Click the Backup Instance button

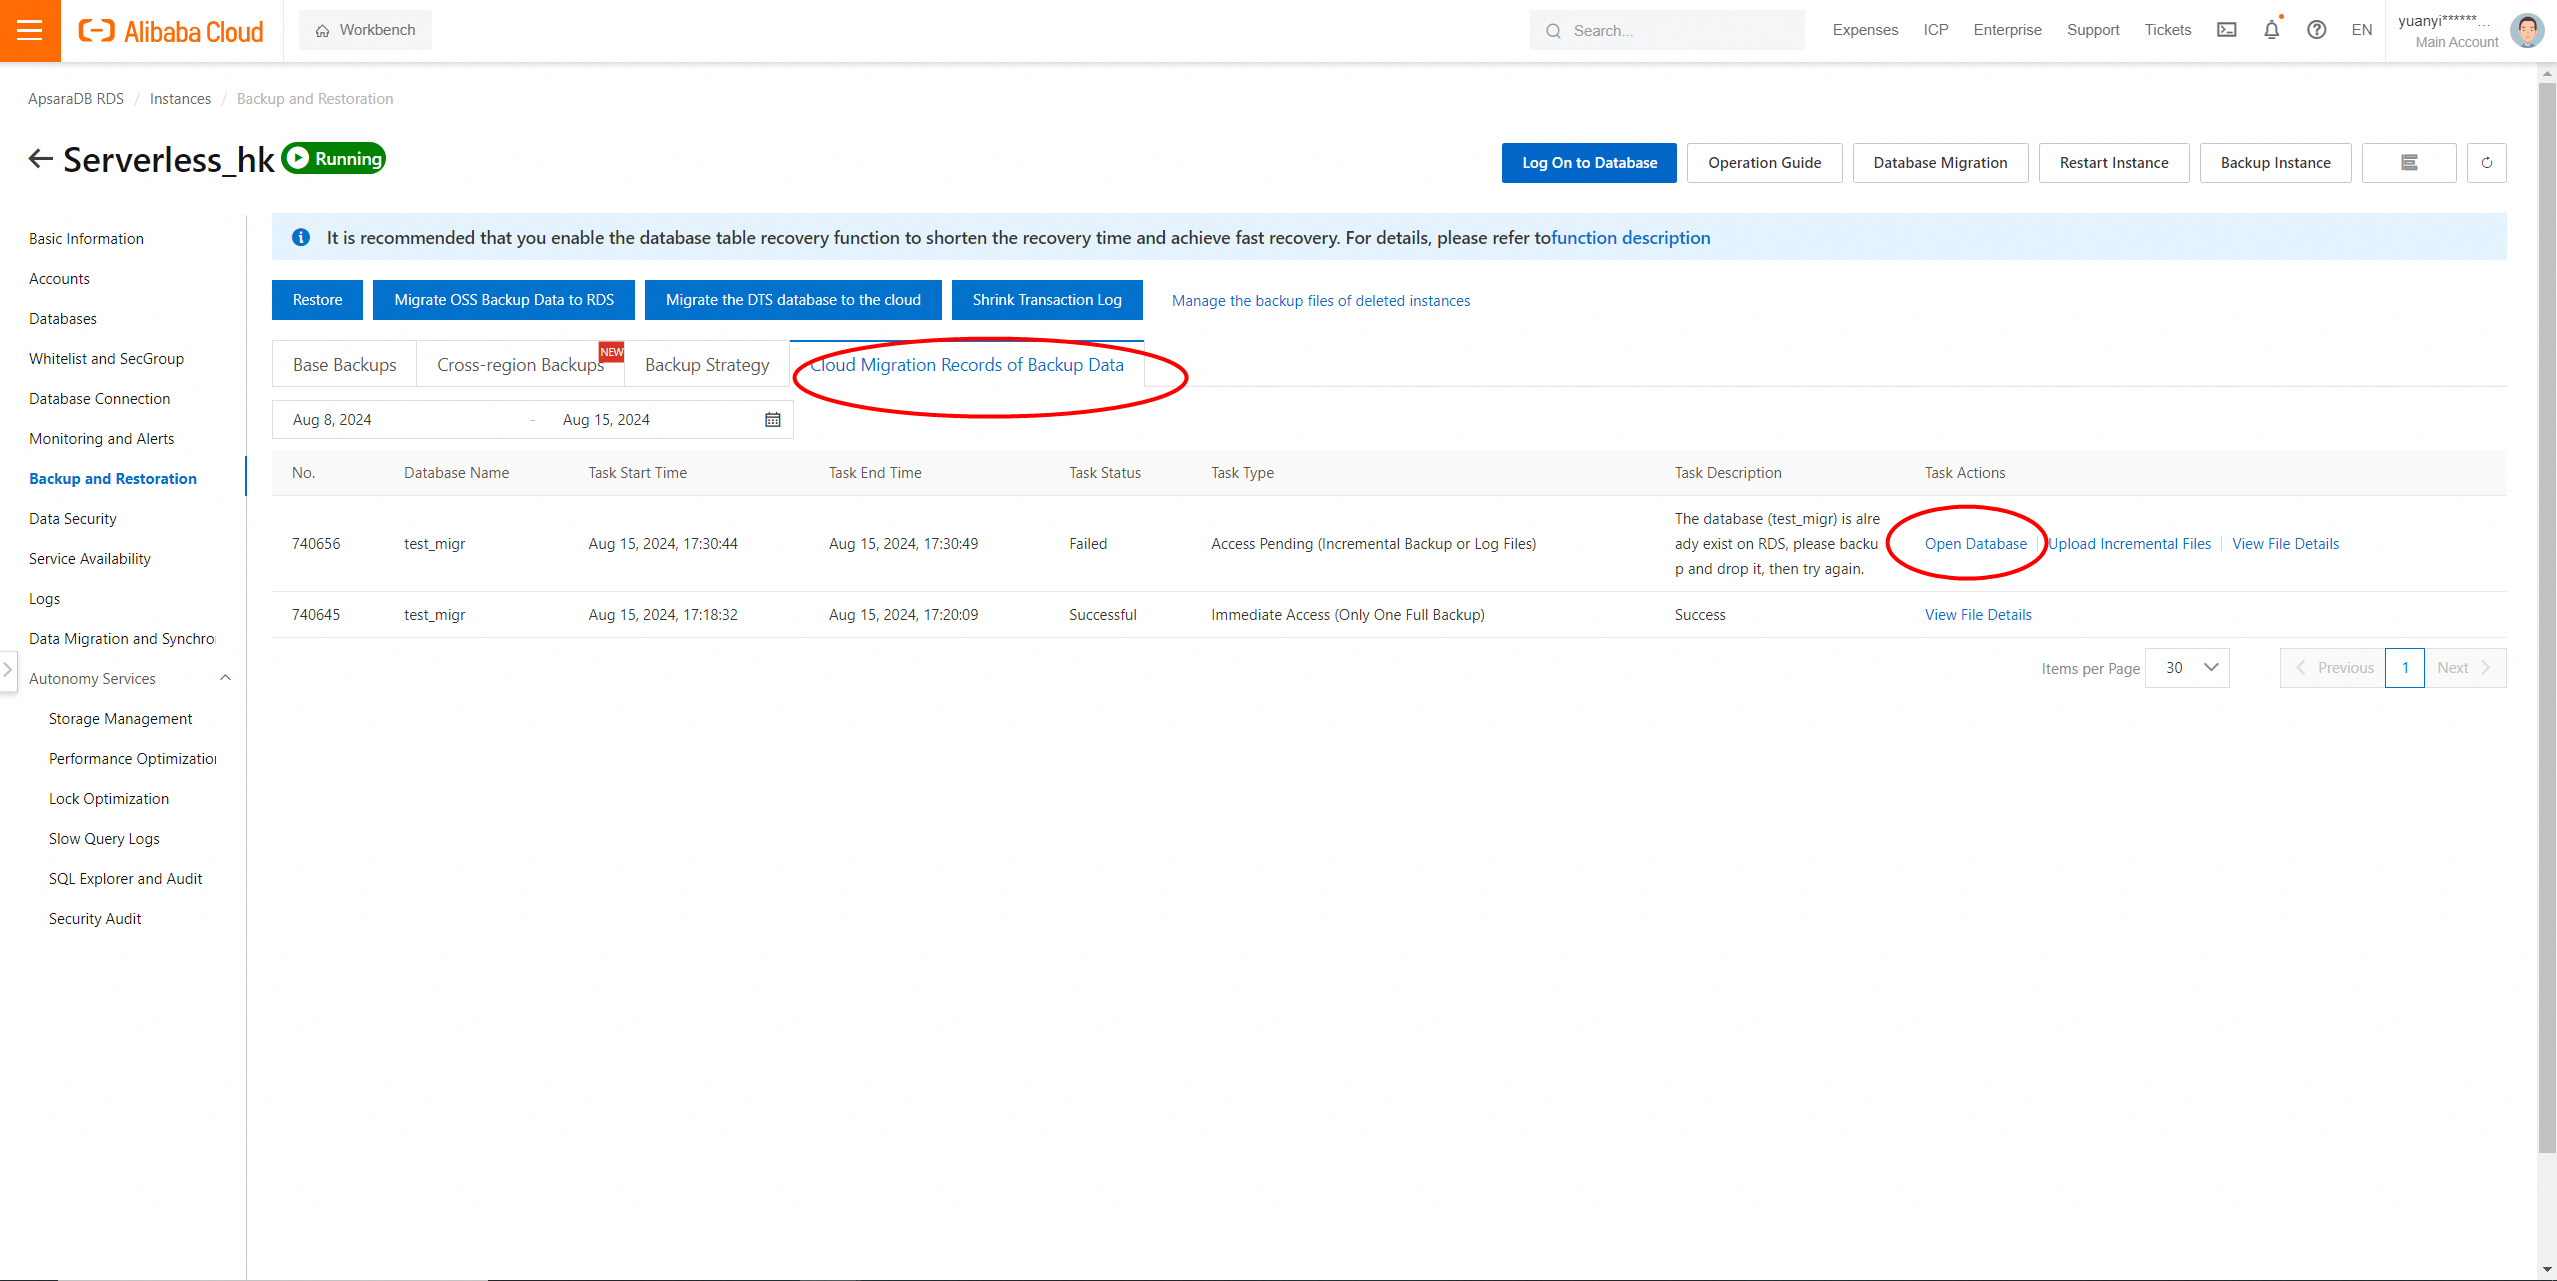[x=2275, y=163]
